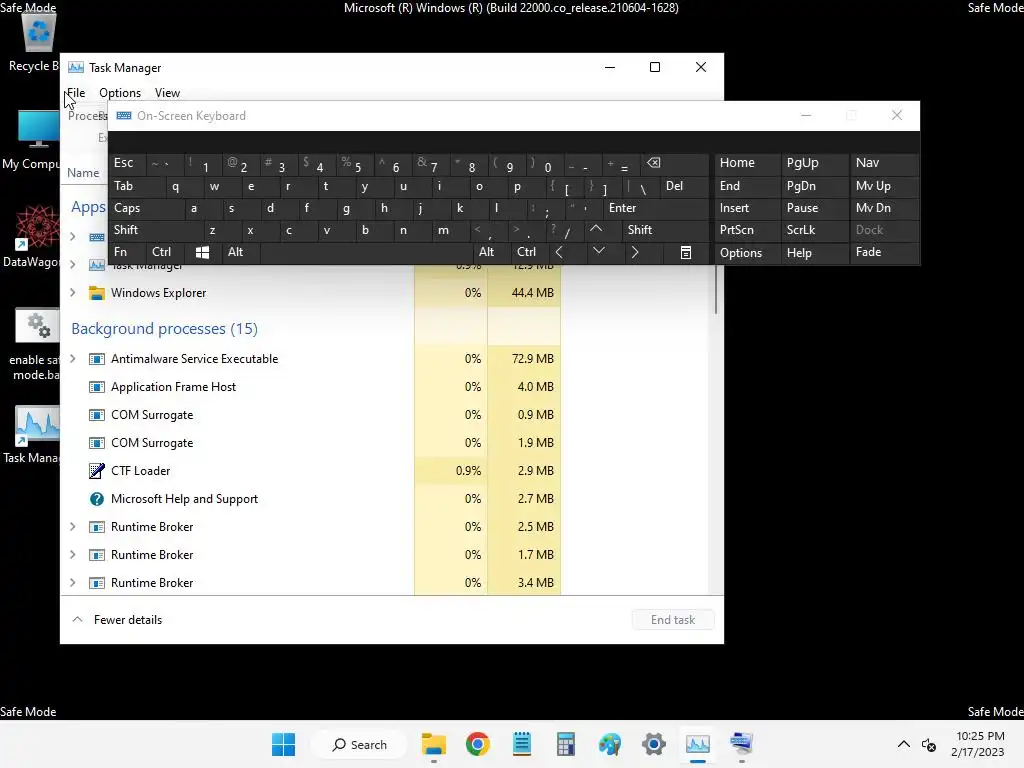This screenshot has height=768, width=1024.
Task: Toggle the right Ctrl key on On-Screen Keyboard
Action: [x=528, y=252]
